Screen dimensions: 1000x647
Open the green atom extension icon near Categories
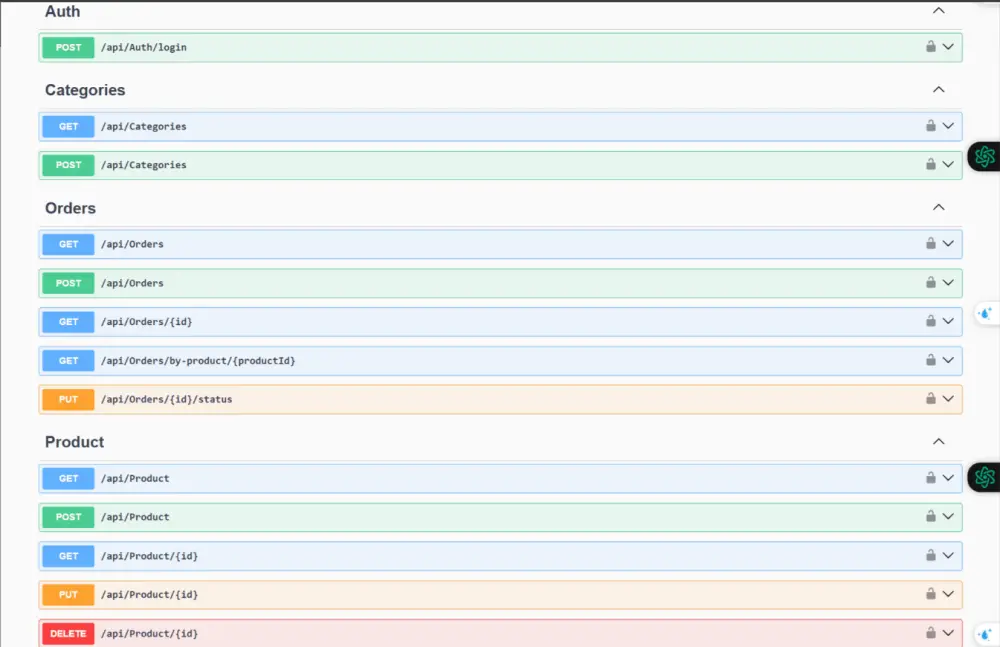[984, 157]
